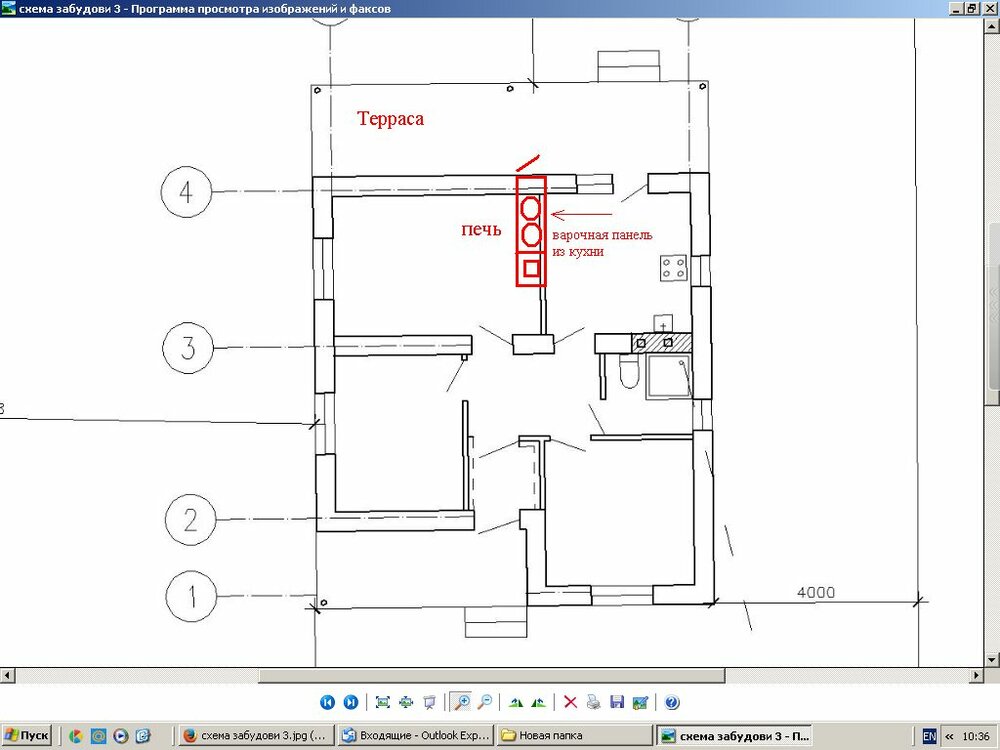Open the viewer Help icon
Image resolution: width=1000 pixels, height=750 pixels.
(672, 702)
